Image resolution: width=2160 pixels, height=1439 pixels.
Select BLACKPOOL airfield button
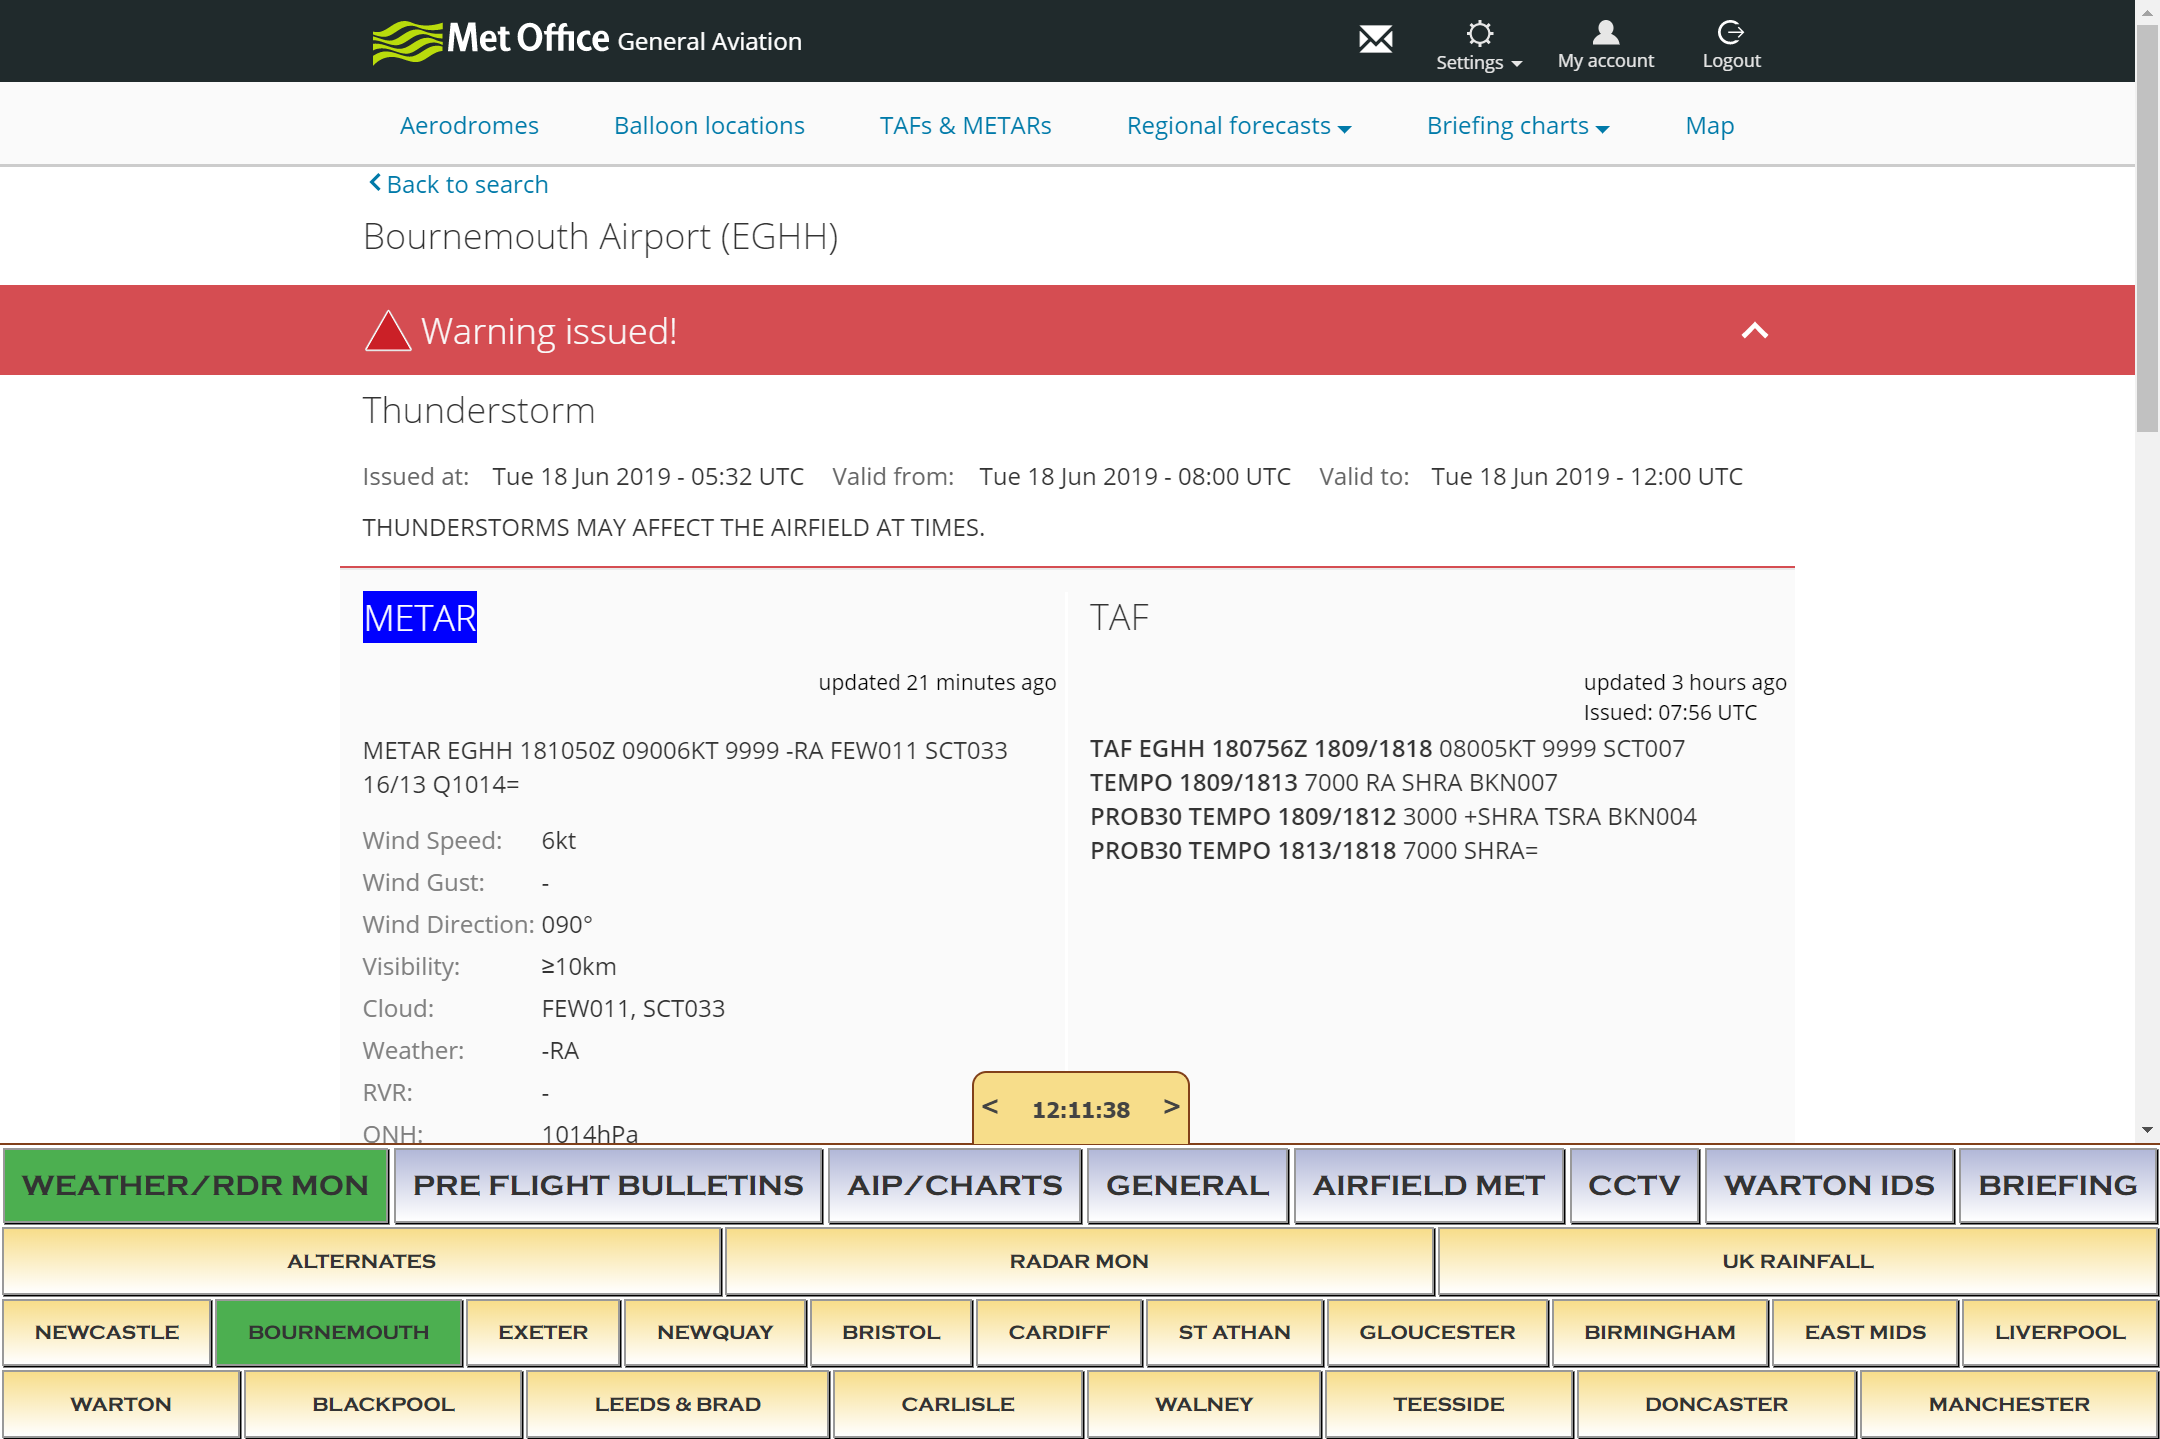pyautogui.click(x=383, y=1405)
